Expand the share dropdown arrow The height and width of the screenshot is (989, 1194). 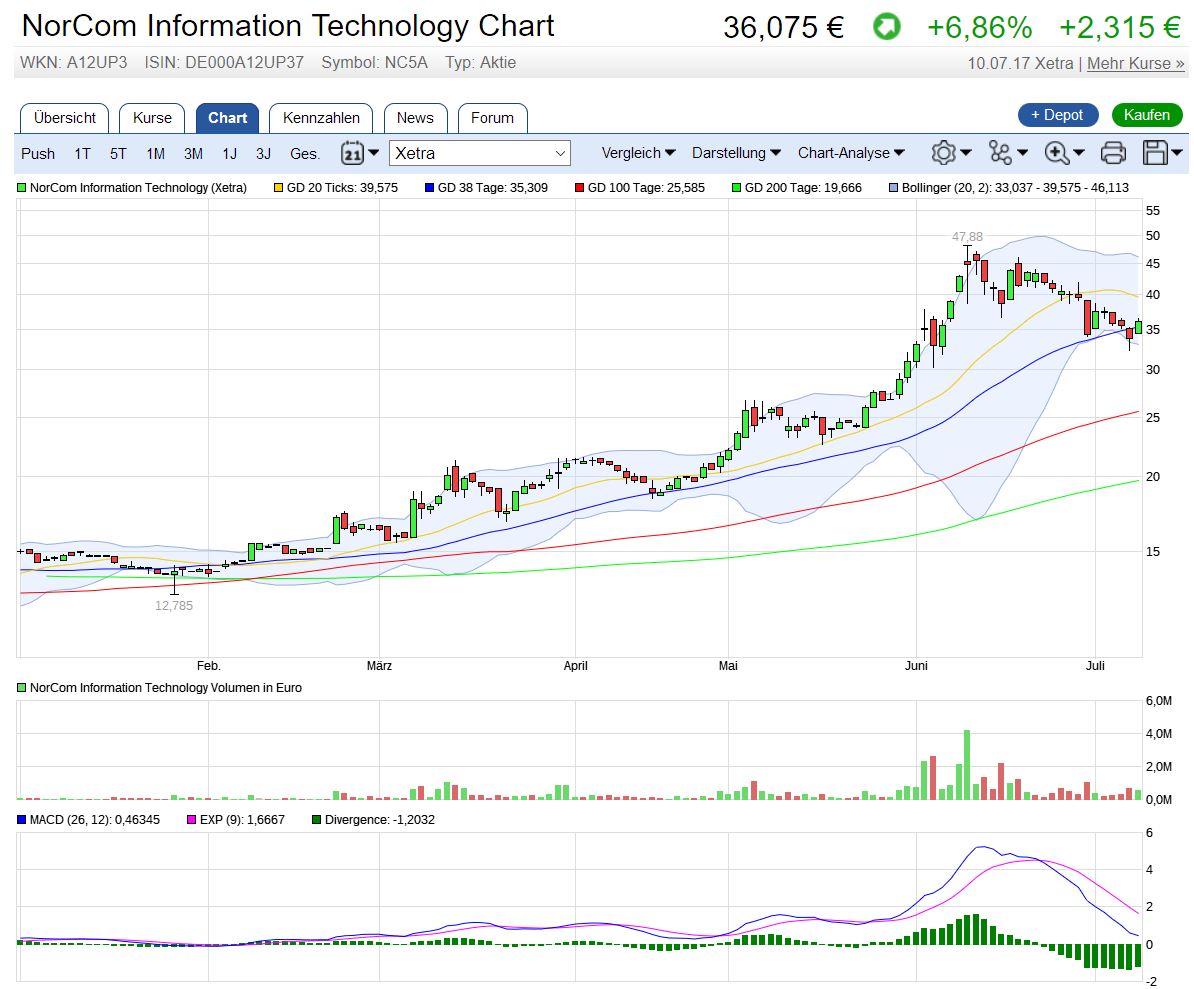pos(1022,153)
